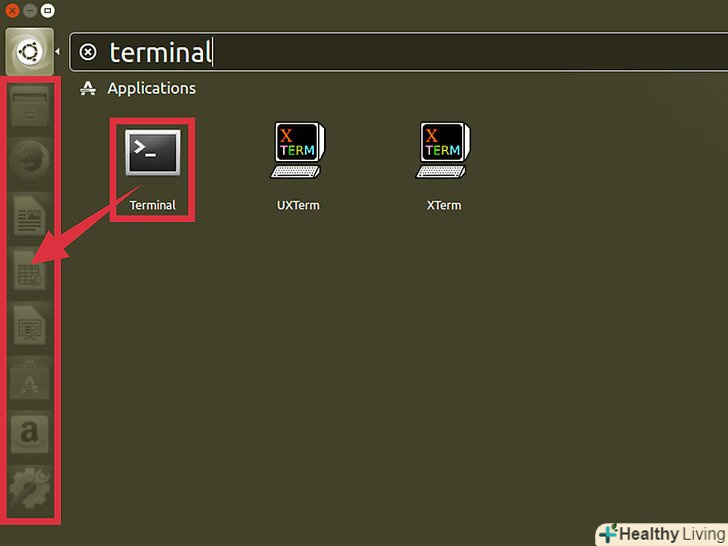Open LibreOffice Writer in the launcher
Viewport: 728px width, 546px height.
(30, 215)
